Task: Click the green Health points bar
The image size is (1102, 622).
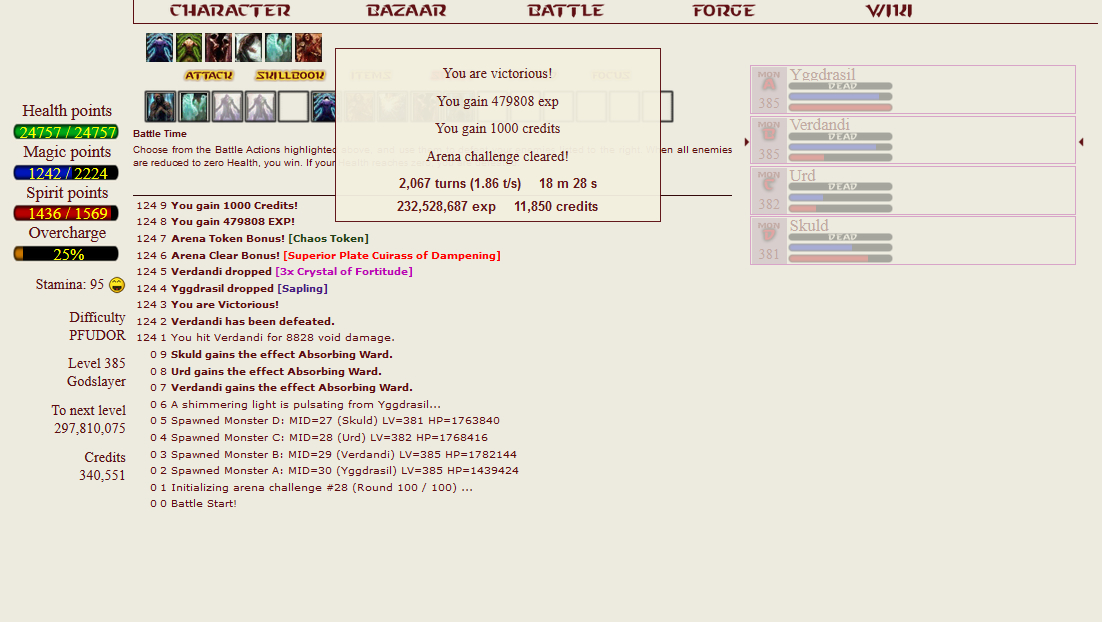Action: [66, 131]
